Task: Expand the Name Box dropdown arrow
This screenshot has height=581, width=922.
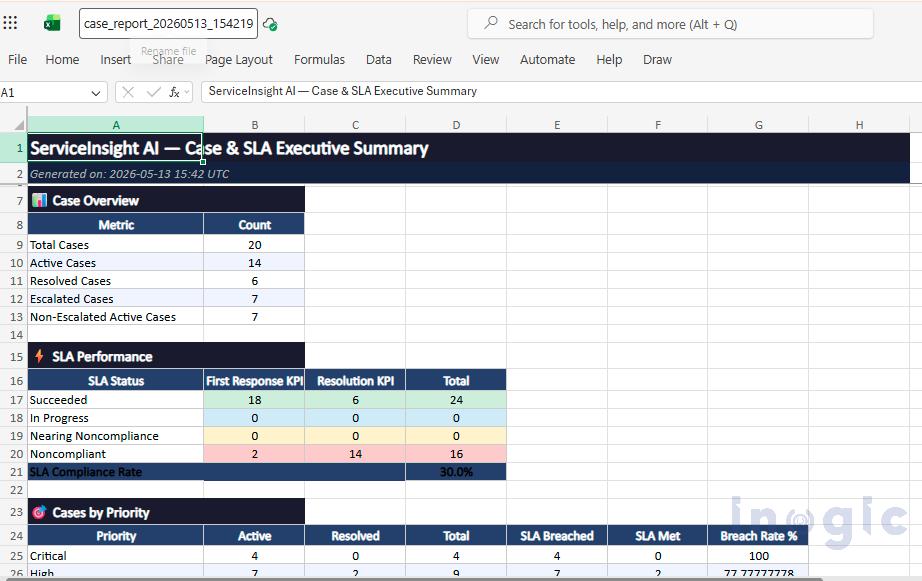Action: (x=95, y=93)
